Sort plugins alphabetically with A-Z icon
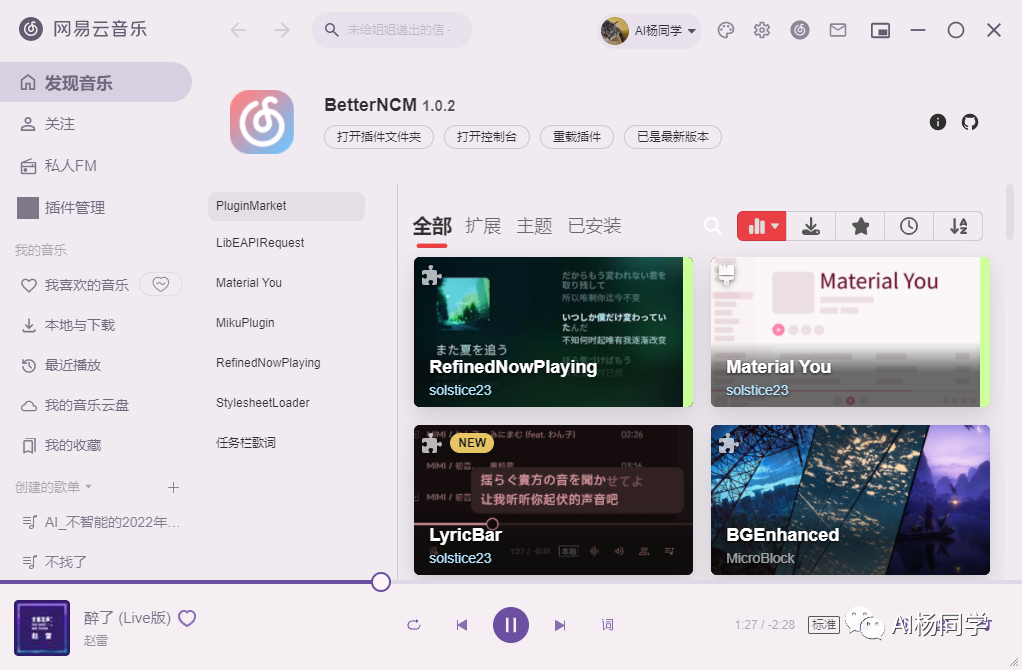This screenshot has width=1022, height=670. [957, 226]
